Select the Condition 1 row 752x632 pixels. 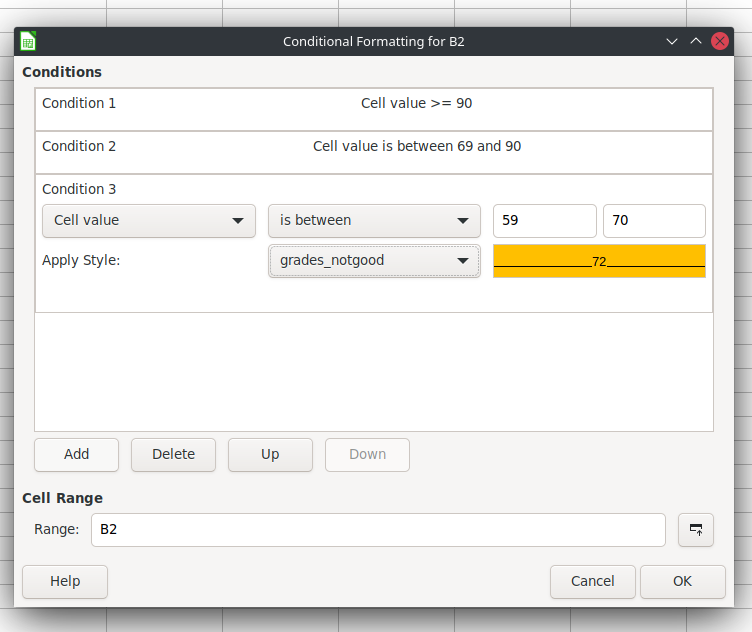pos(374,109)
